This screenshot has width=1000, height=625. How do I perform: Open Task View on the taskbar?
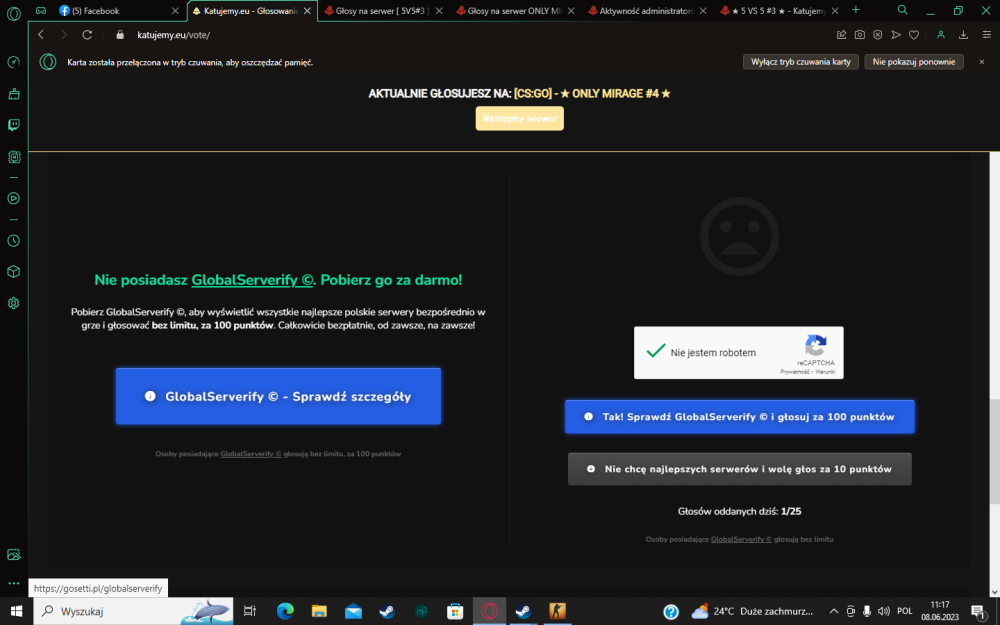click(249, 611)
